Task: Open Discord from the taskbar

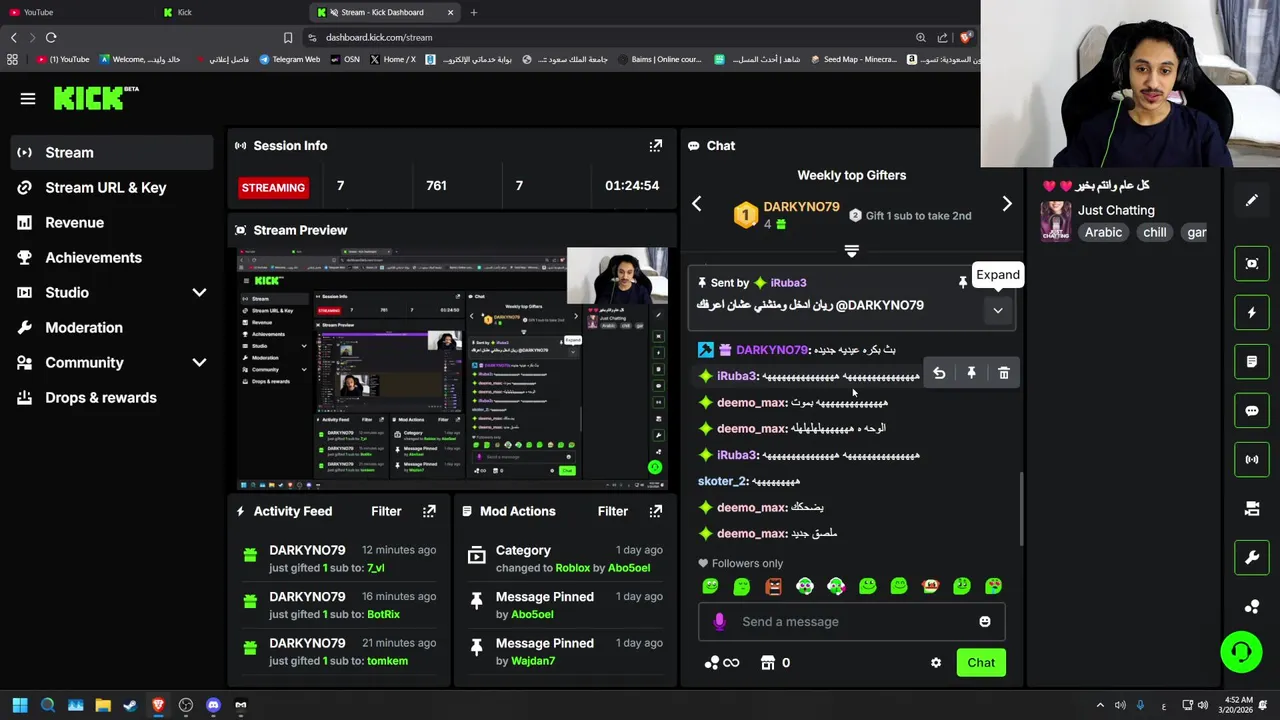Action: pyautogui.click(x=213, y=705)
